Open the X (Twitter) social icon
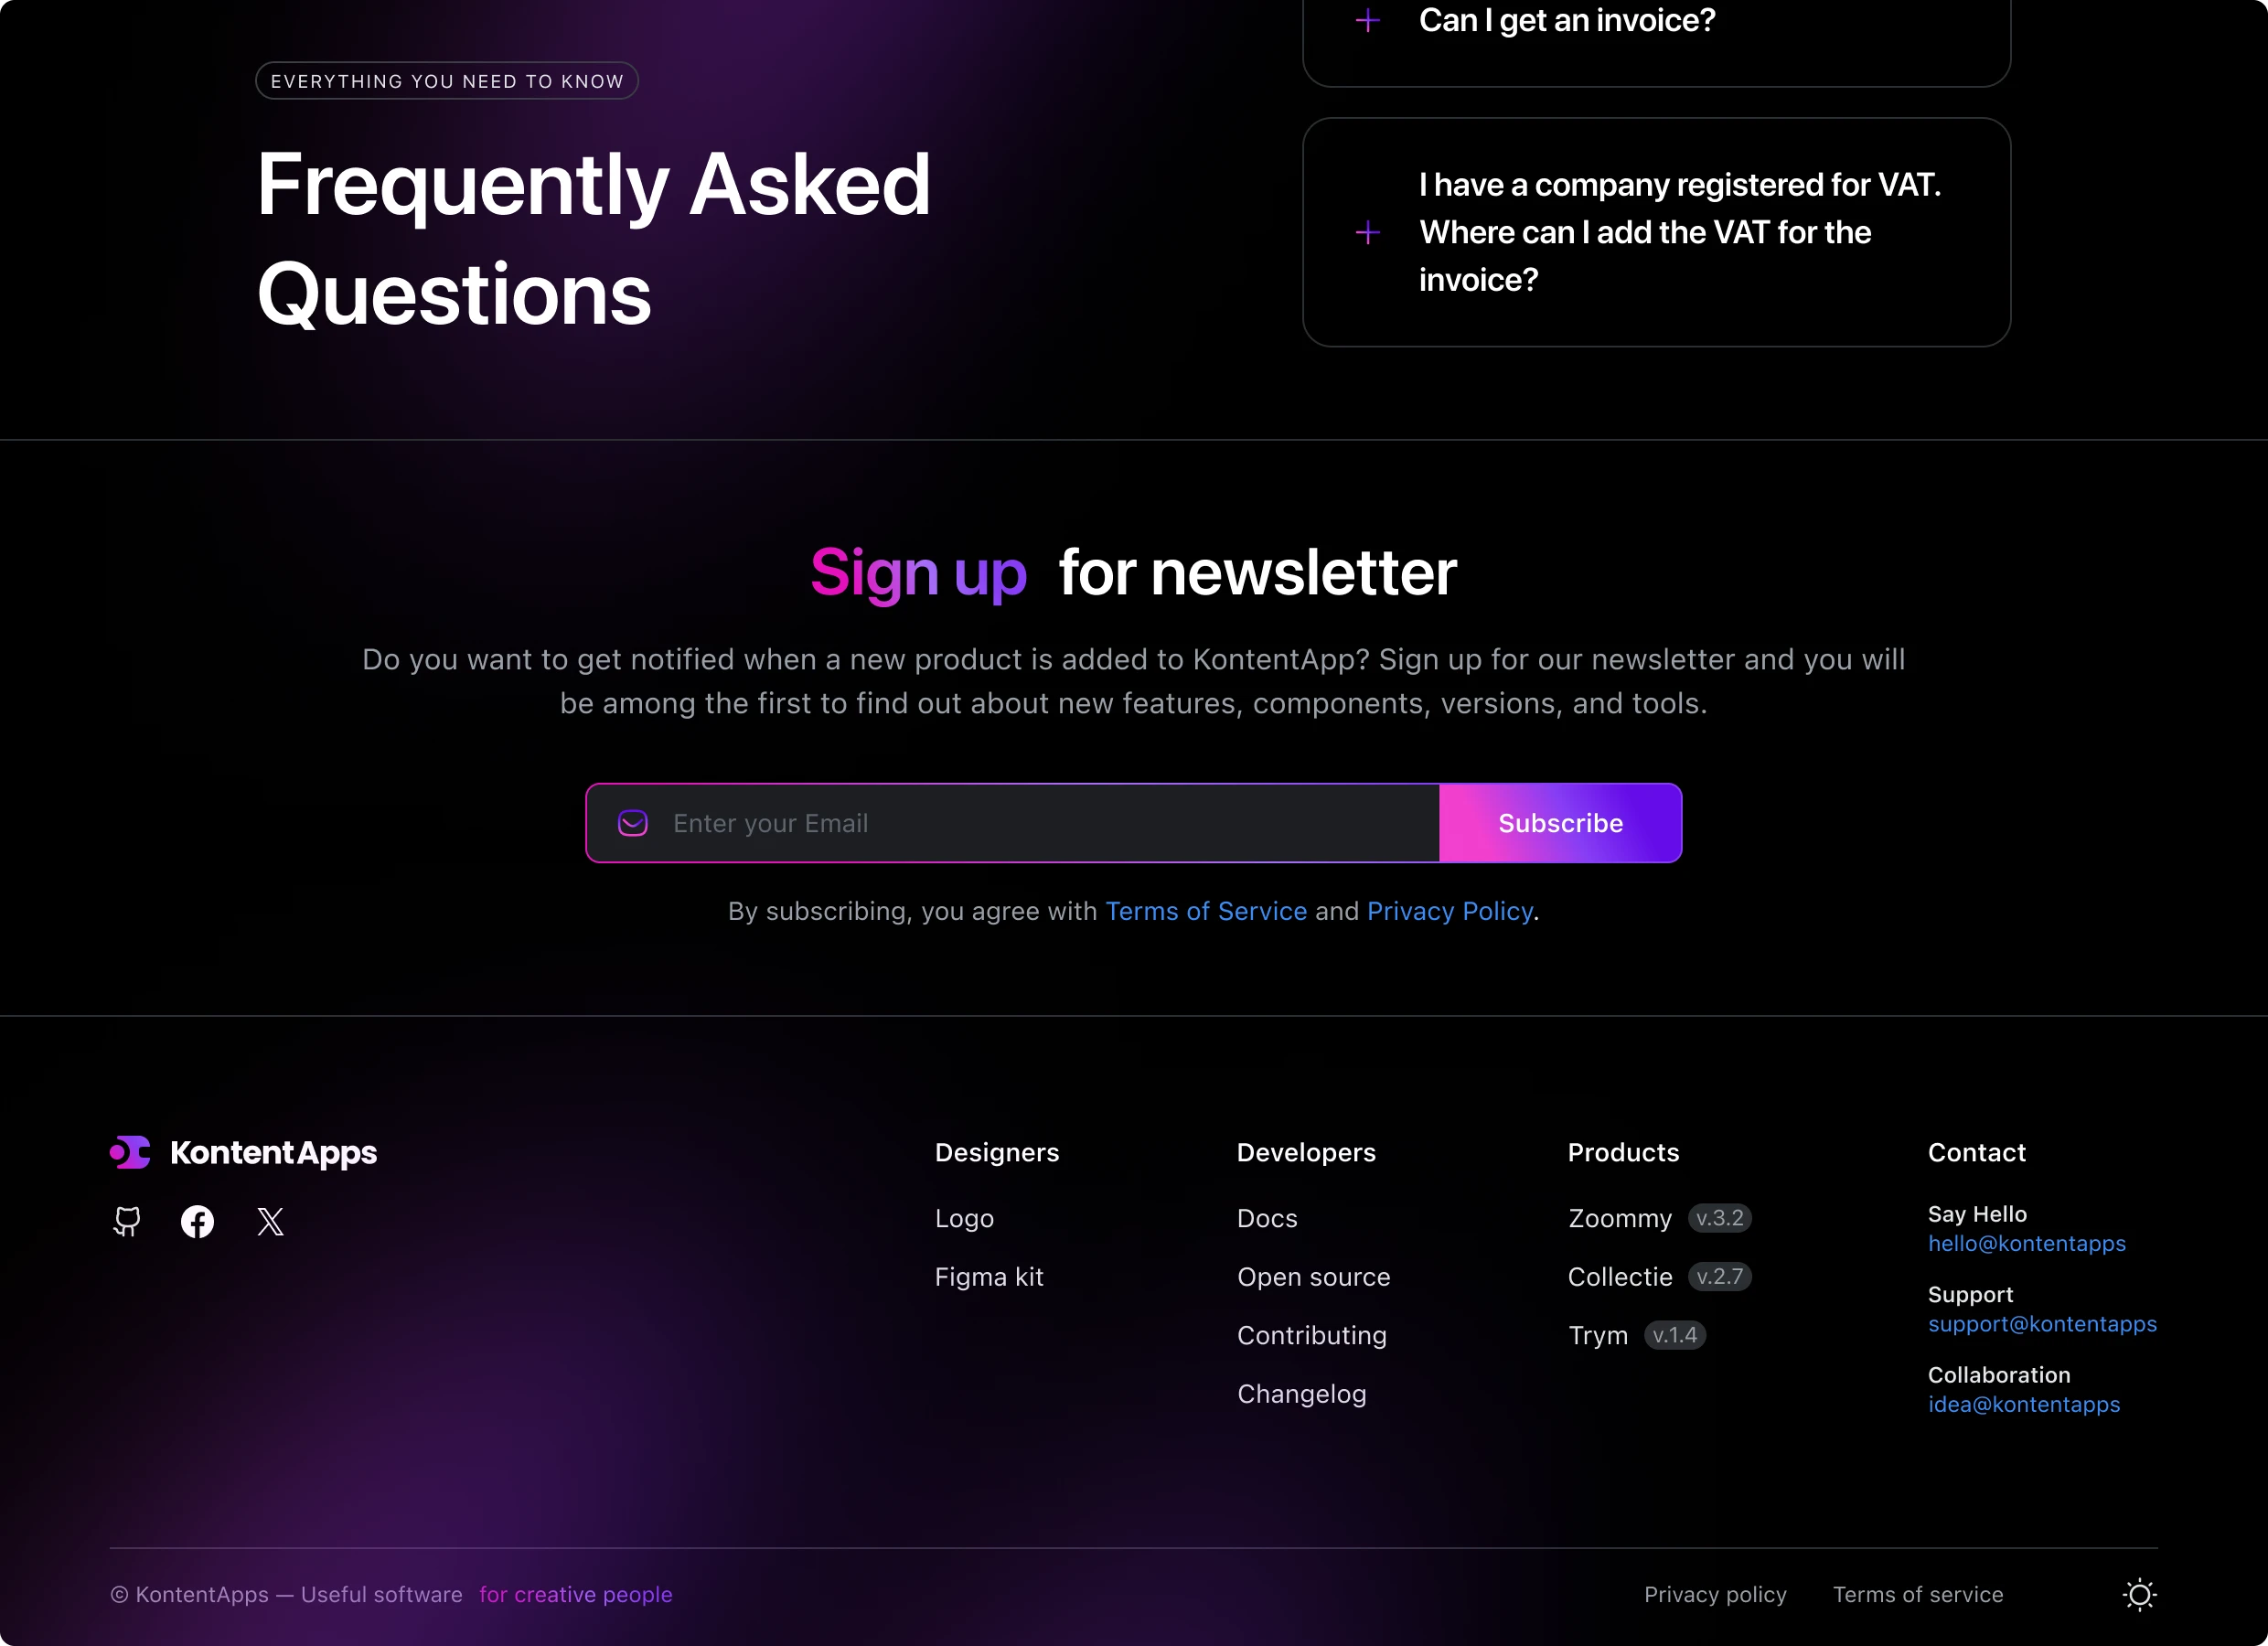Image resolution: width=2268 pixels, height=1646 pixels. 270,1221
